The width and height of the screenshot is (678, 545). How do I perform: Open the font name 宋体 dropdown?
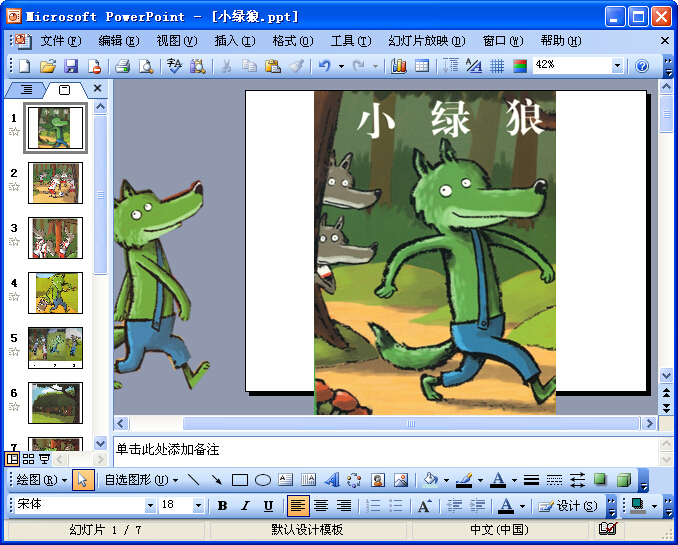coord(150,505)
